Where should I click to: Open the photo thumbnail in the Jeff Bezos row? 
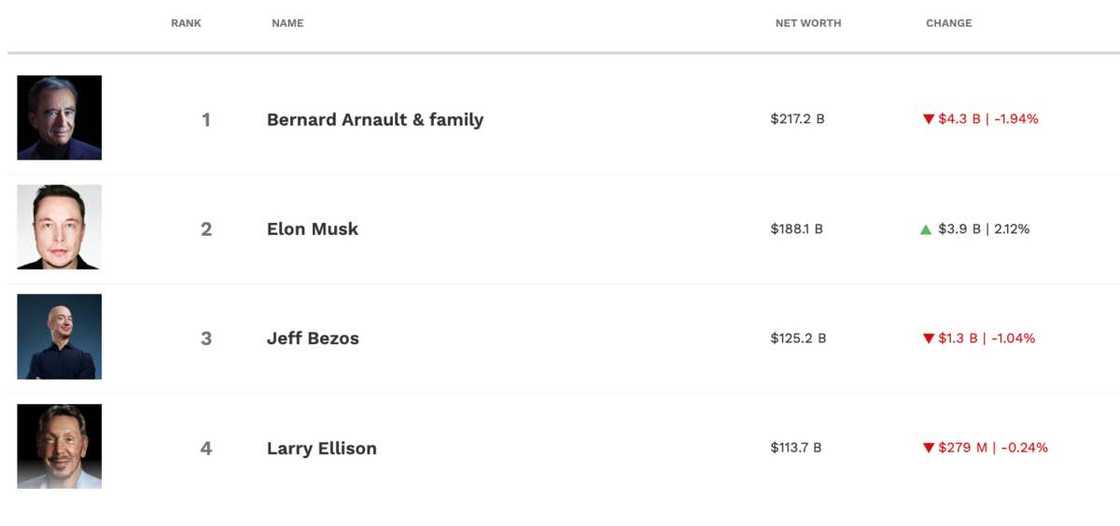[59, 337]
